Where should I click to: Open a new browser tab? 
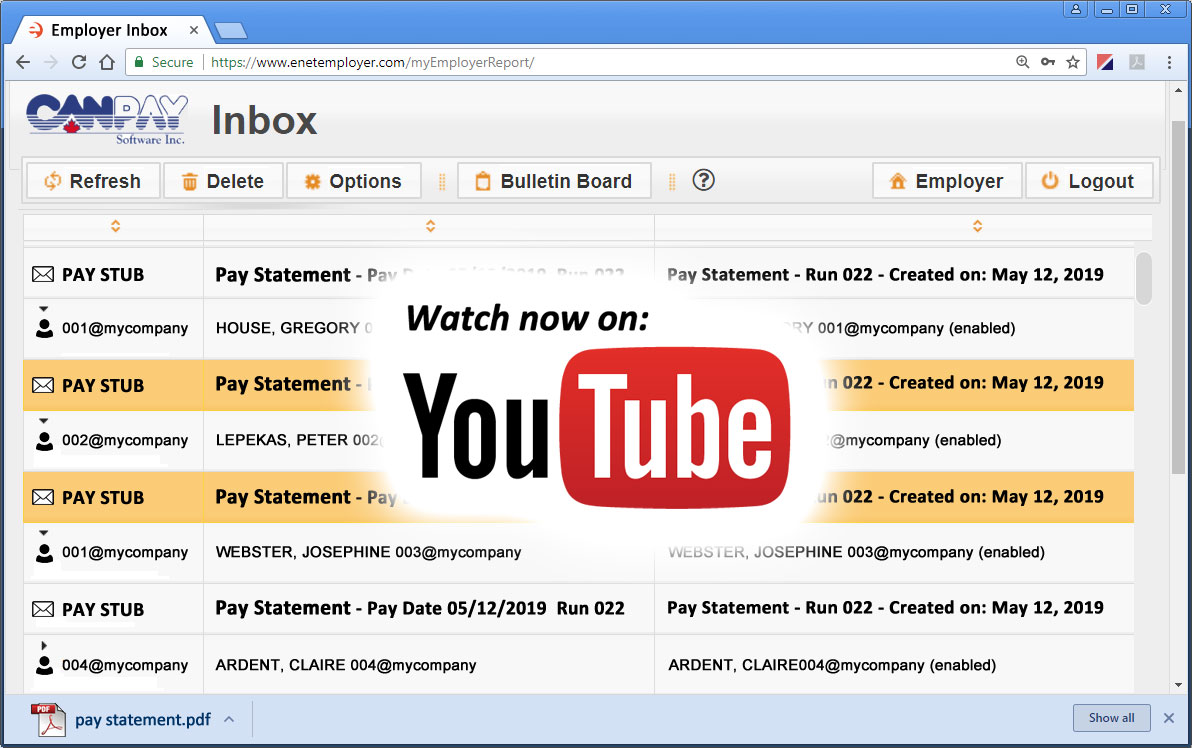pos(230,30)
